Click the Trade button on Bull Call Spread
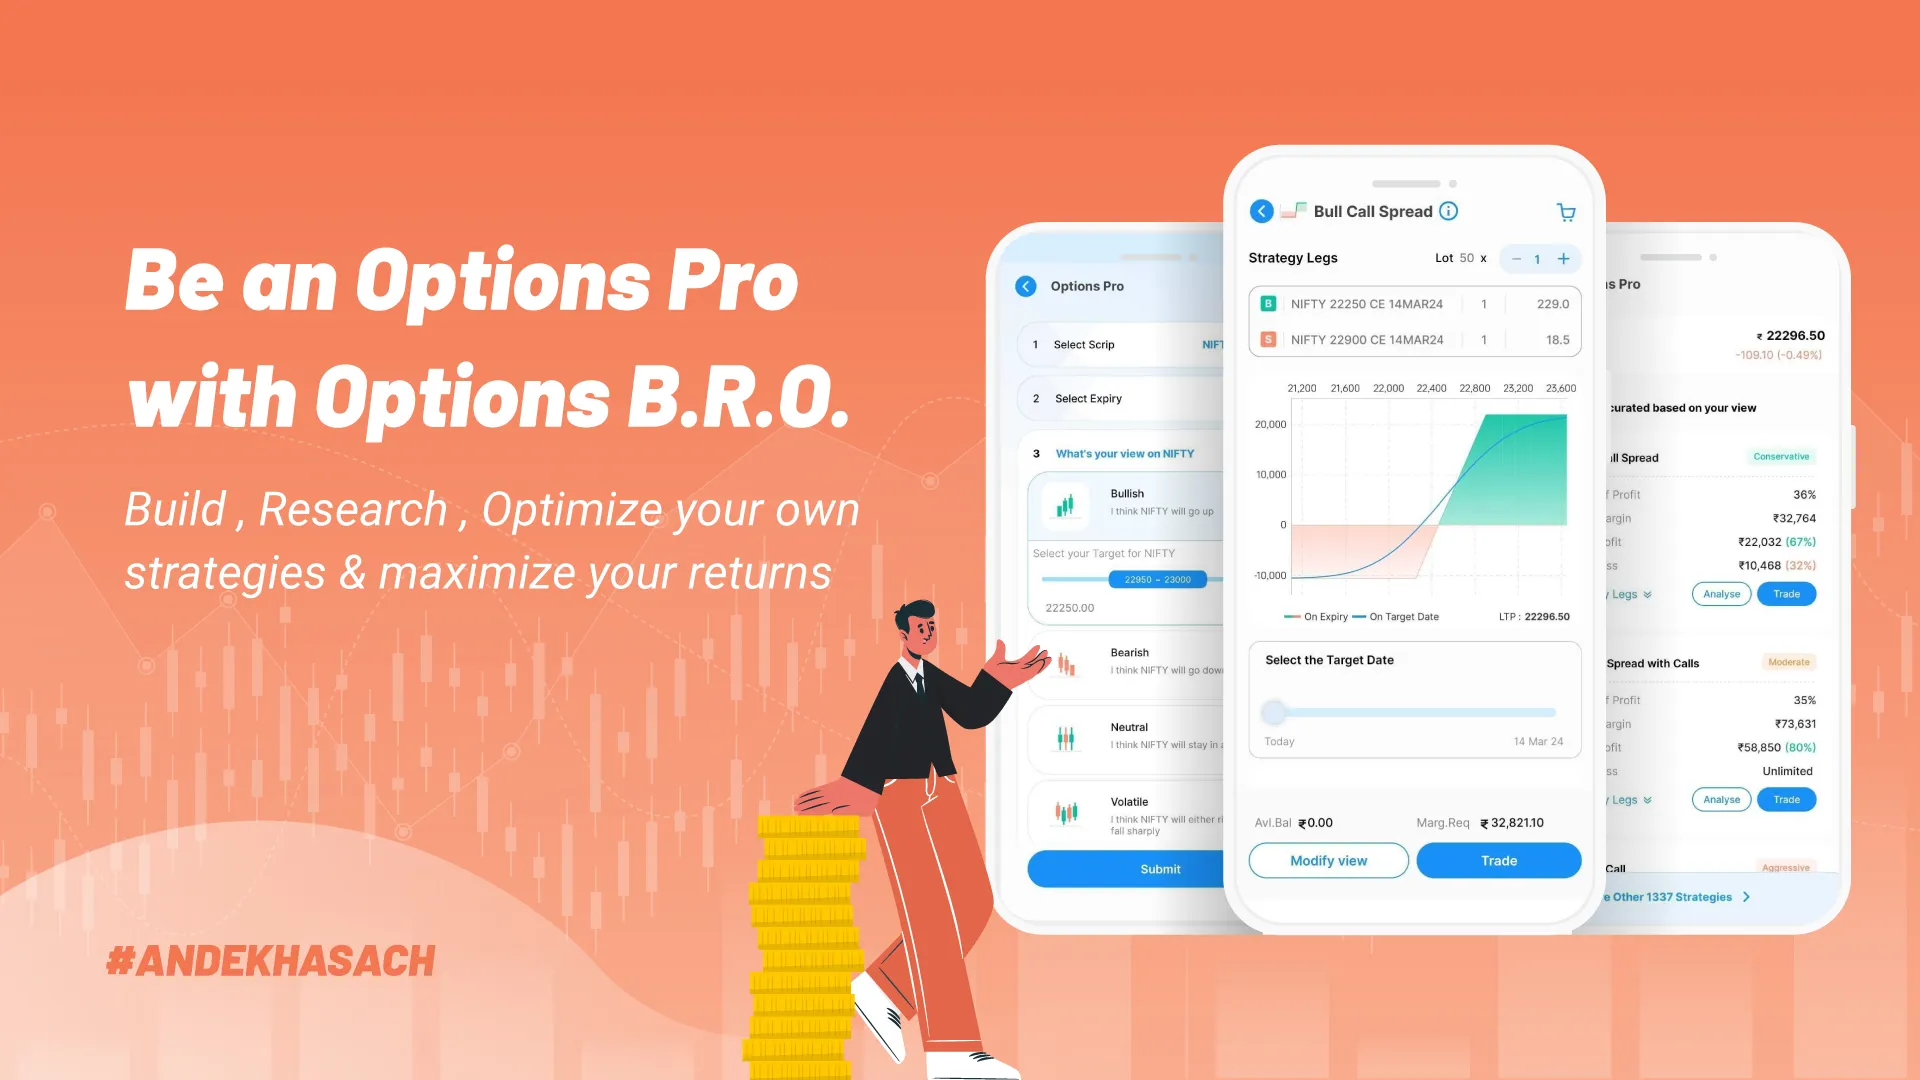 (1498, 860)
